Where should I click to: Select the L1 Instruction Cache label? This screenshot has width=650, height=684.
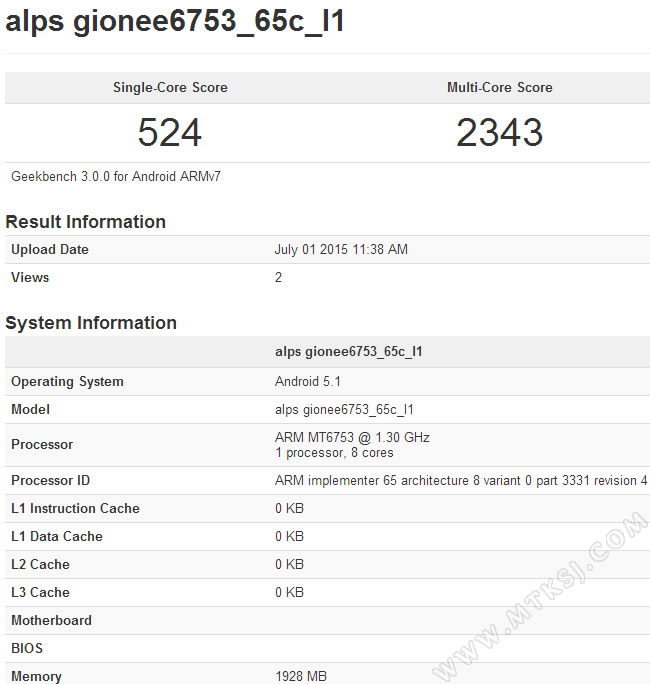(x=75, y=508)
